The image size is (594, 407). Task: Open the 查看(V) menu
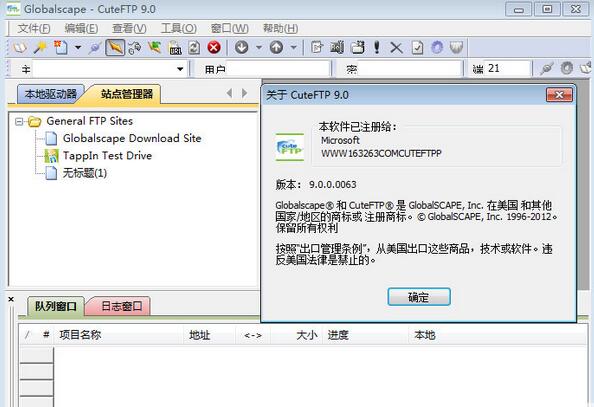[129, 28]
